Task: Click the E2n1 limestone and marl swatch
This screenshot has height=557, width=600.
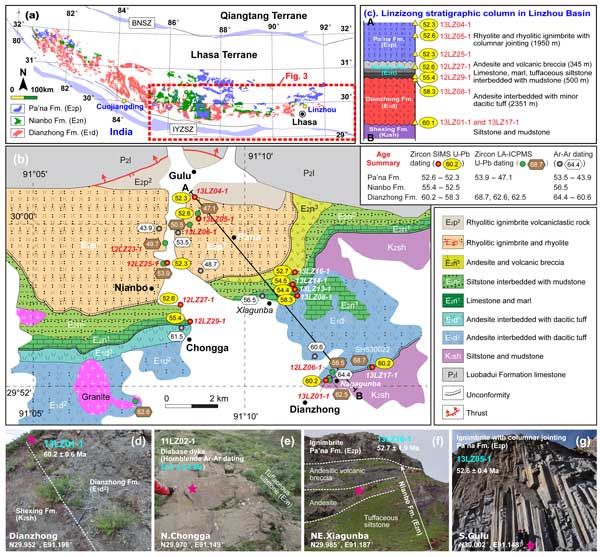Action: [x=452, y=301]
